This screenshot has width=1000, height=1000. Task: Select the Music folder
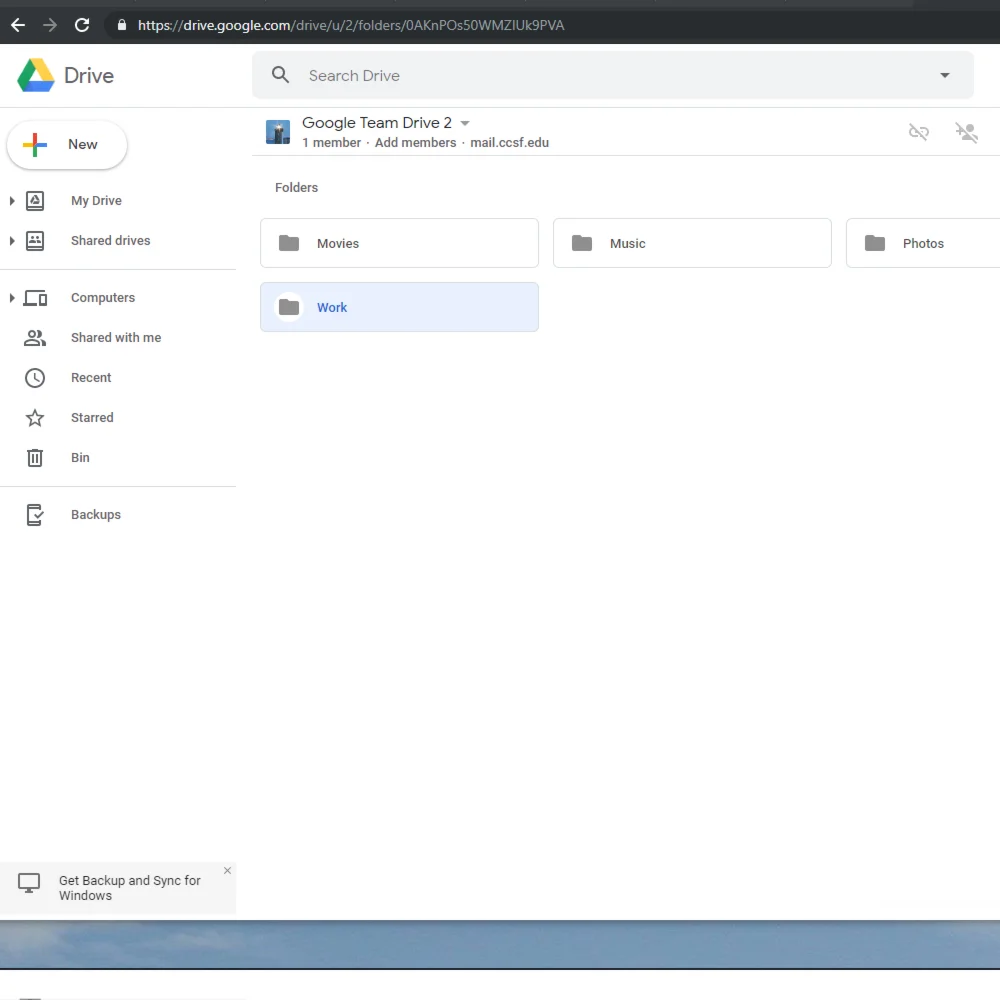pyautogui.click(x=692, y=243)
